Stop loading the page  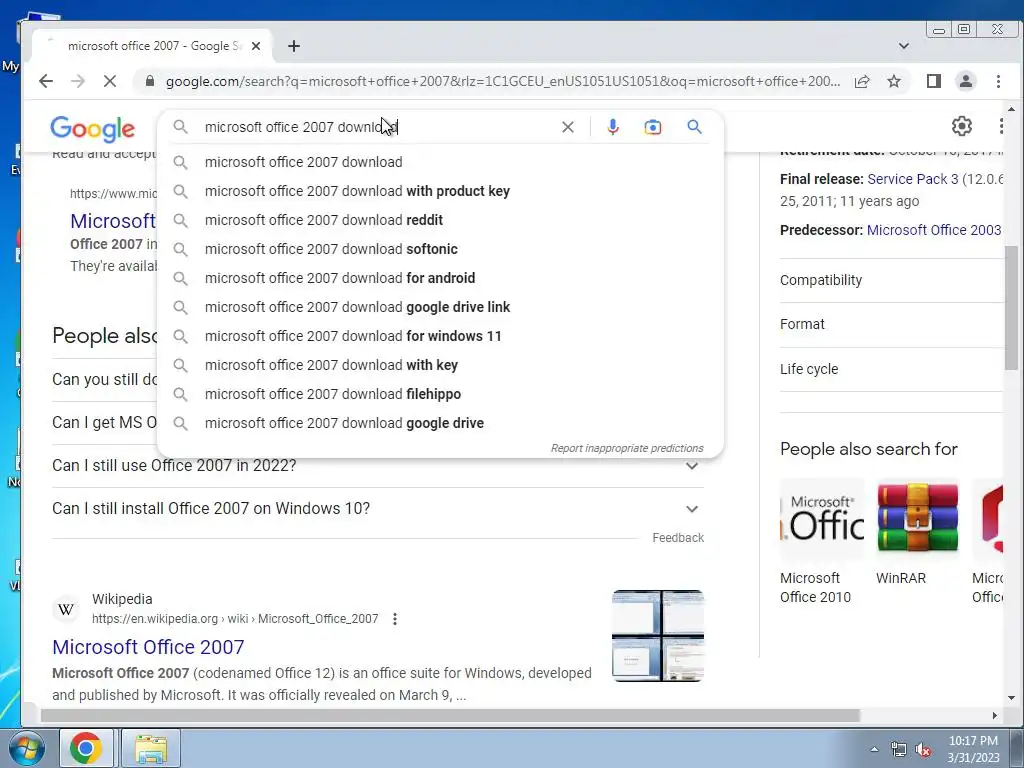coord(110,81)
